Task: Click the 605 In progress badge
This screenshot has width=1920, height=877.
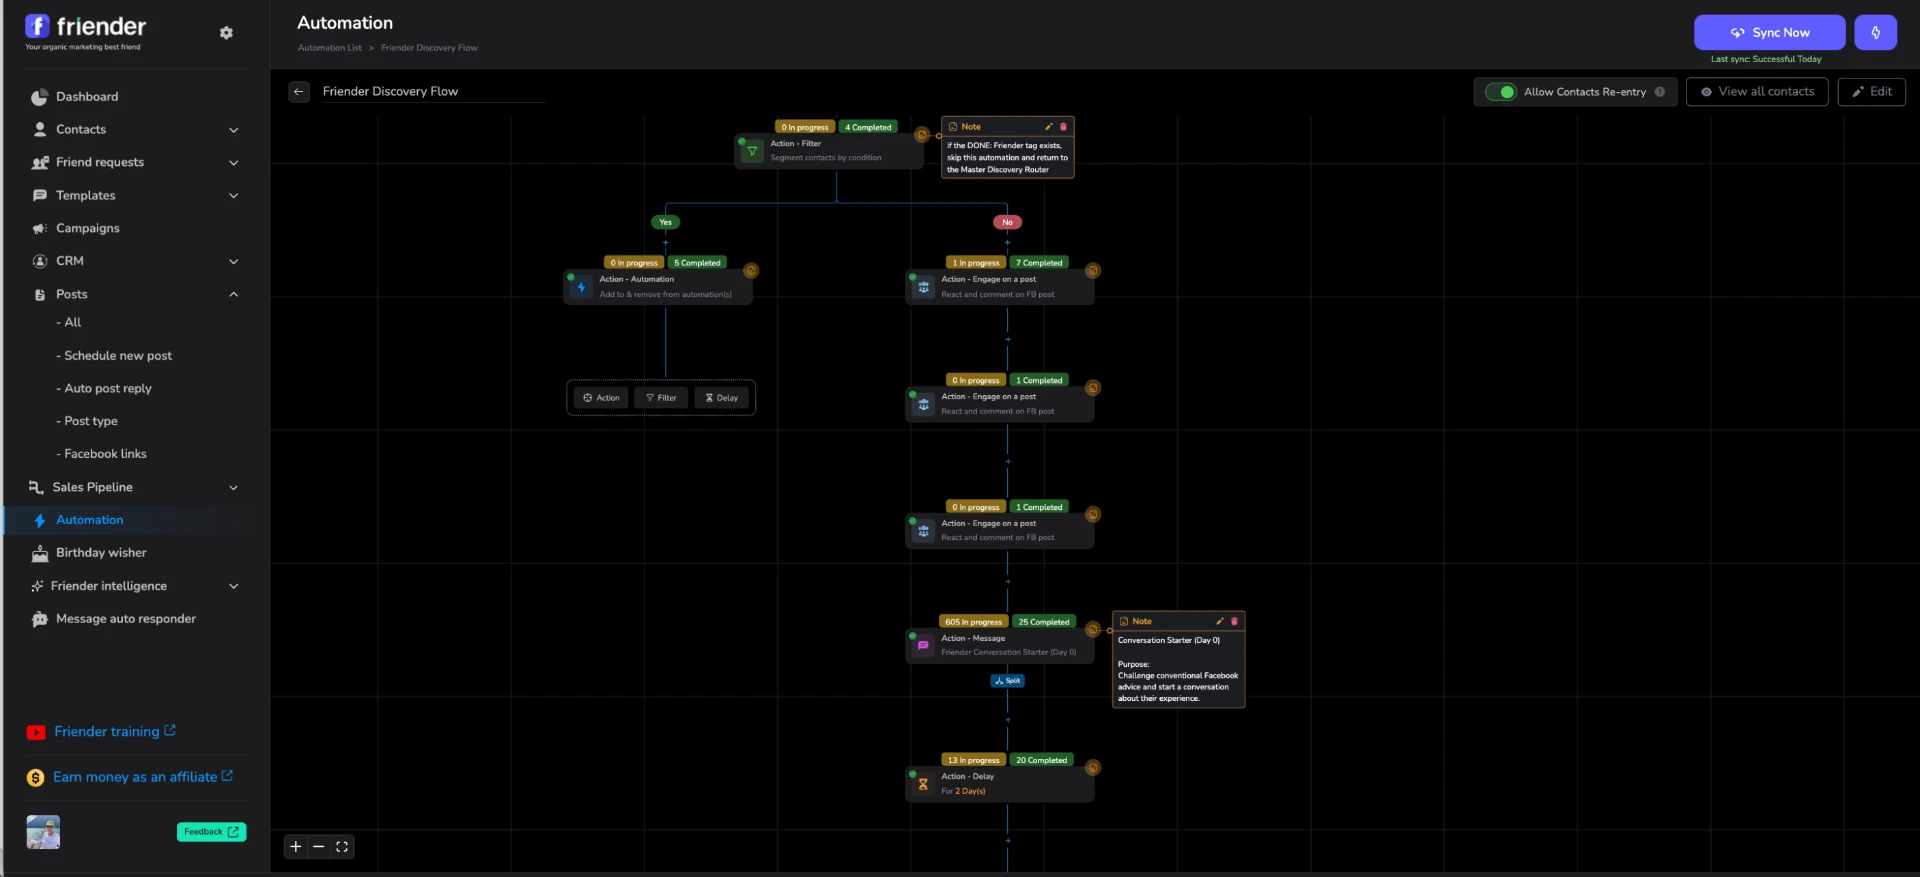Action: point(973,622)
